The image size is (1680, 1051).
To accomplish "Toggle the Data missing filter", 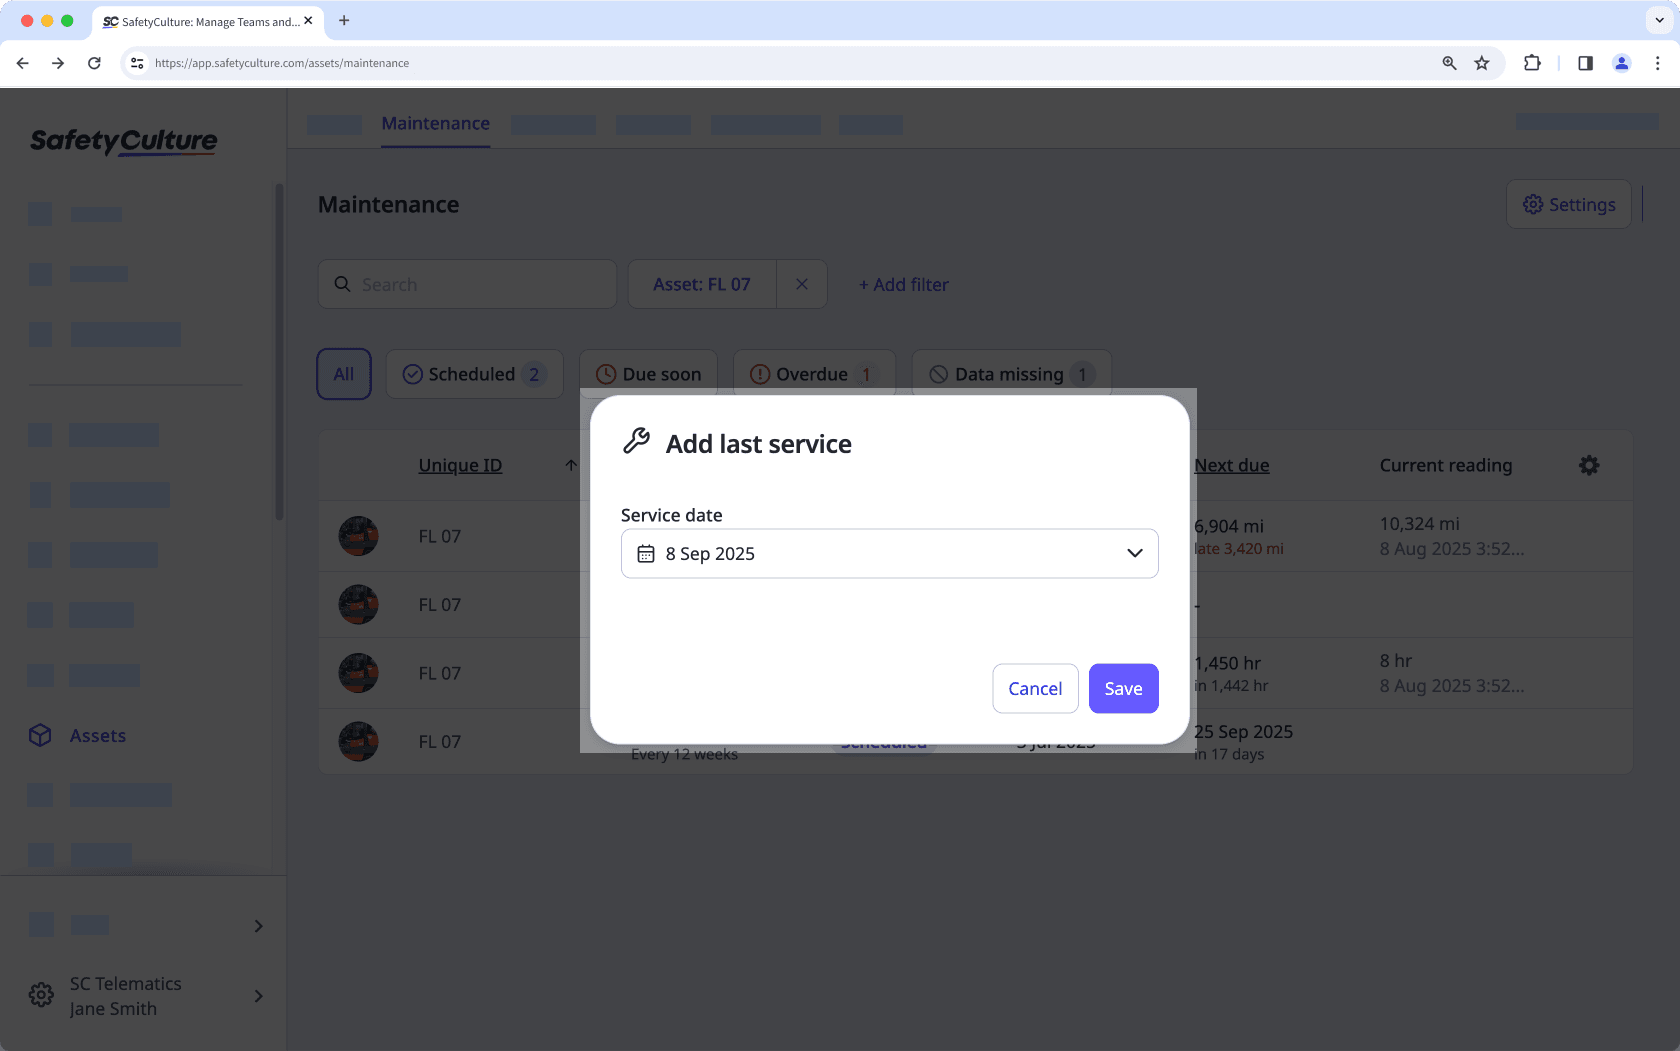I will point(1011,373).
